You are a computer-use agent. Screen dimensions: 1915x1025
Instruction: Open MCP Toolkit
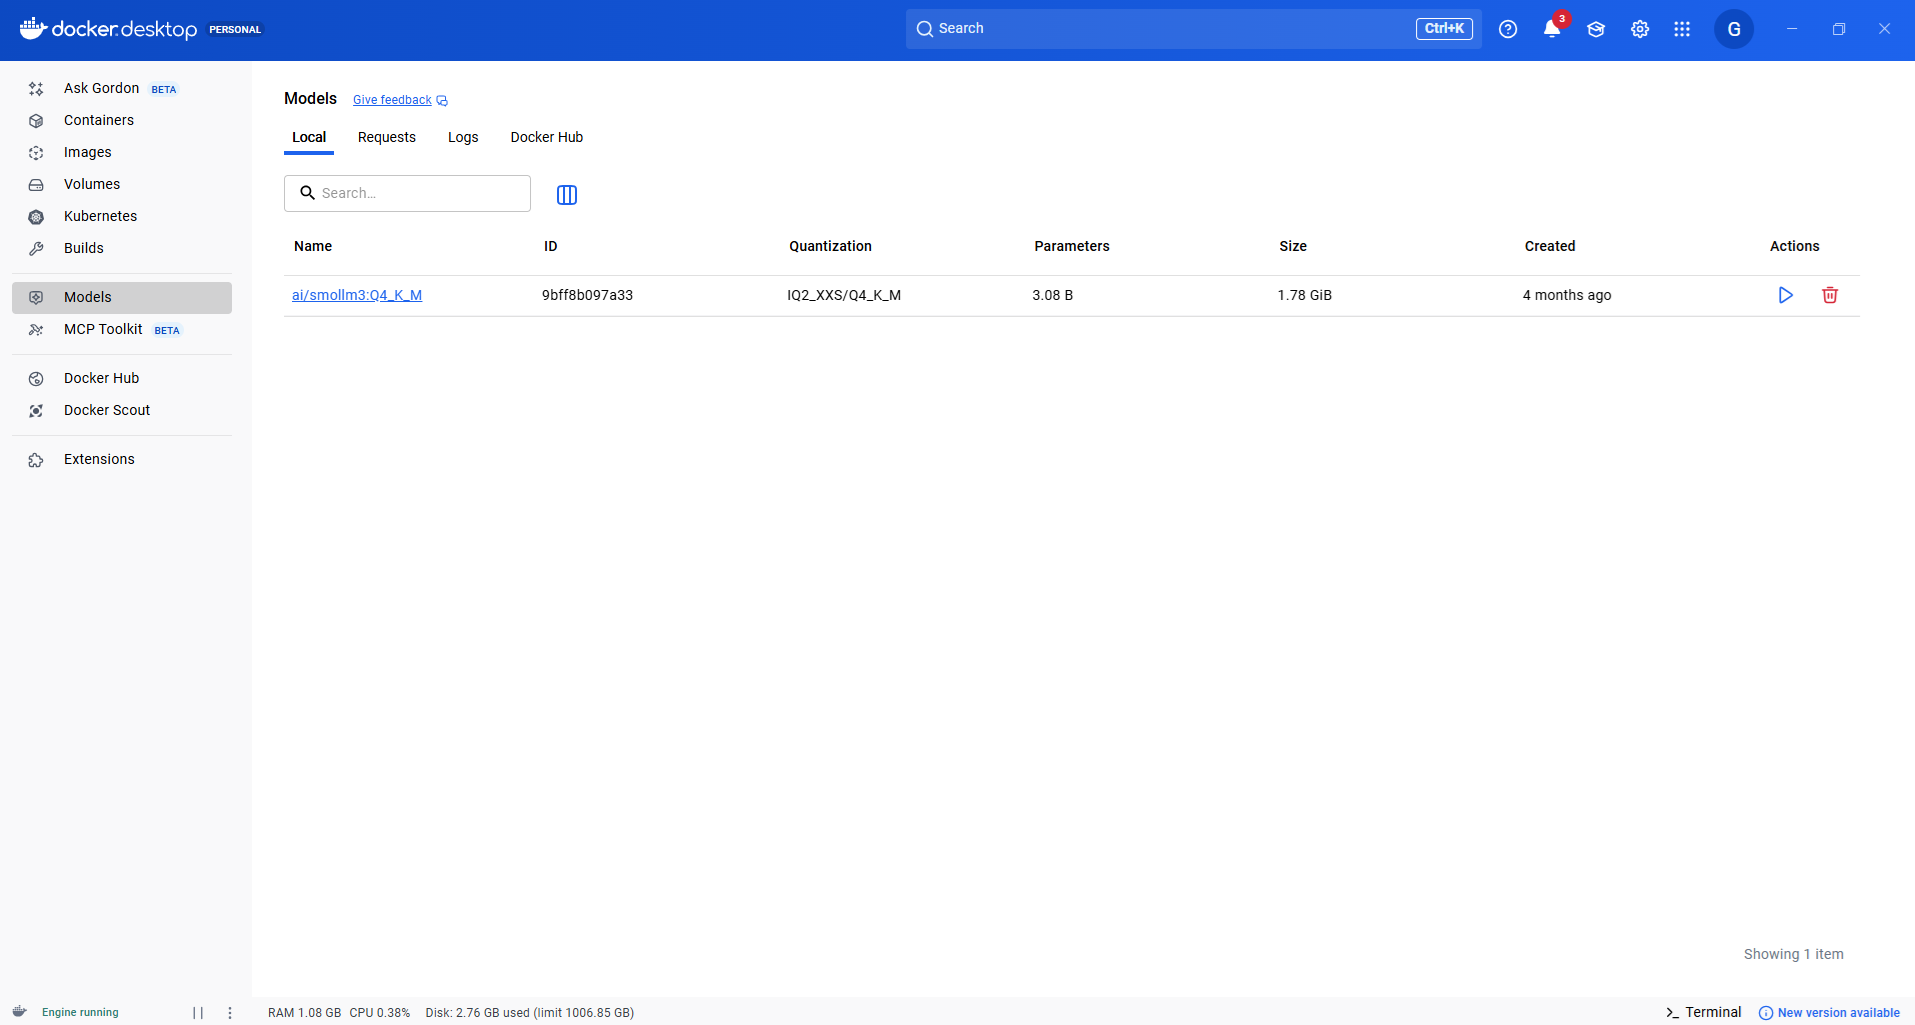point(122,329)
